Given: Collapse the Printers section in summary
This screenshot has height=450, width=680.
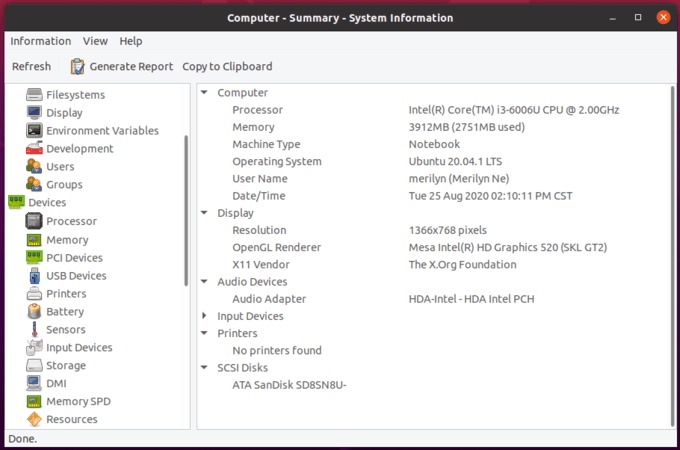Looking at the screenshot, I should 204,333.
